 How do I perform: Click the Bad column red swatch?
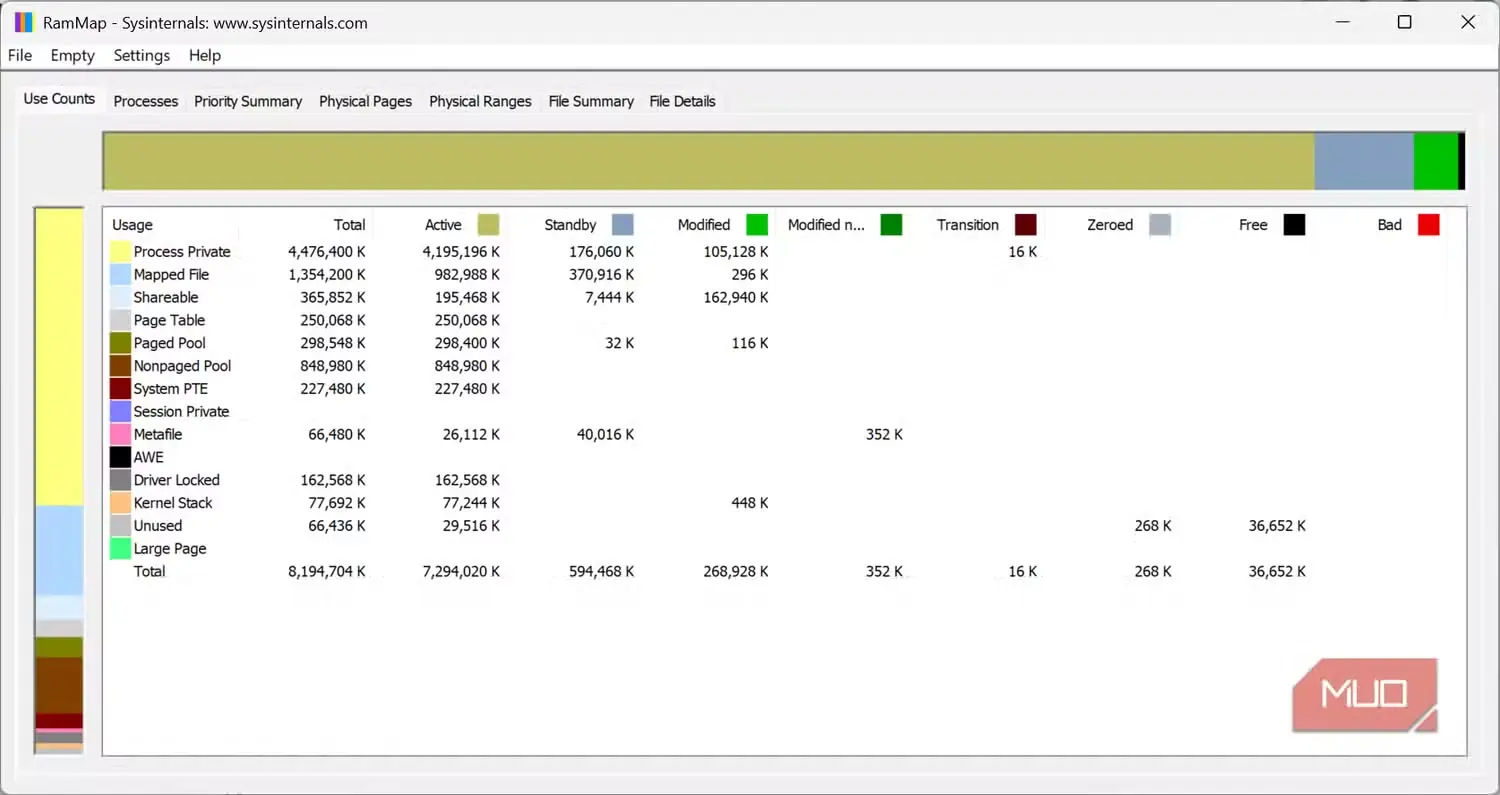coord(1429,225)
